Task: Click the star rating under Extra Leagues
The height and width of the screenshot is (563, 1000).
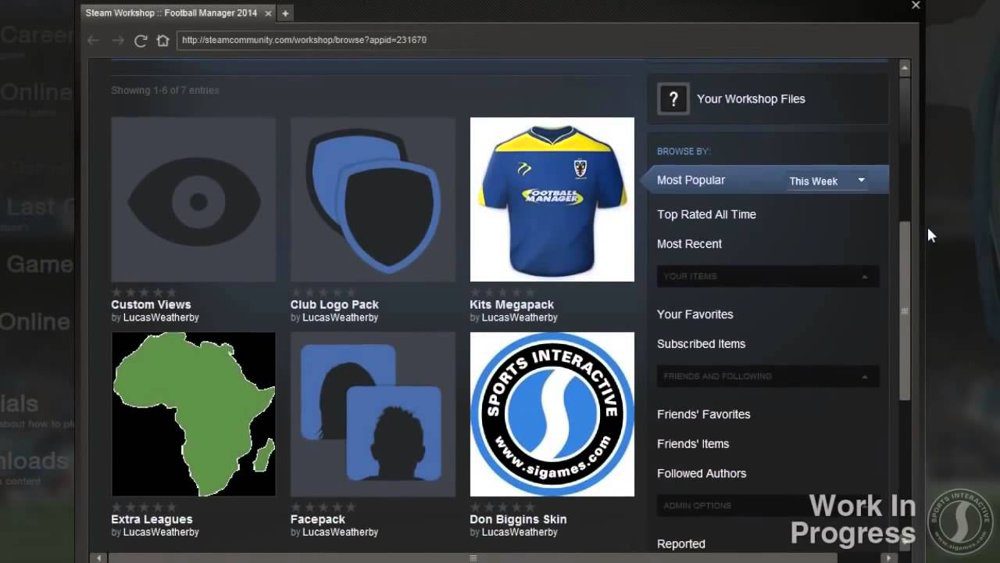Action: click(x=143, y=507)
